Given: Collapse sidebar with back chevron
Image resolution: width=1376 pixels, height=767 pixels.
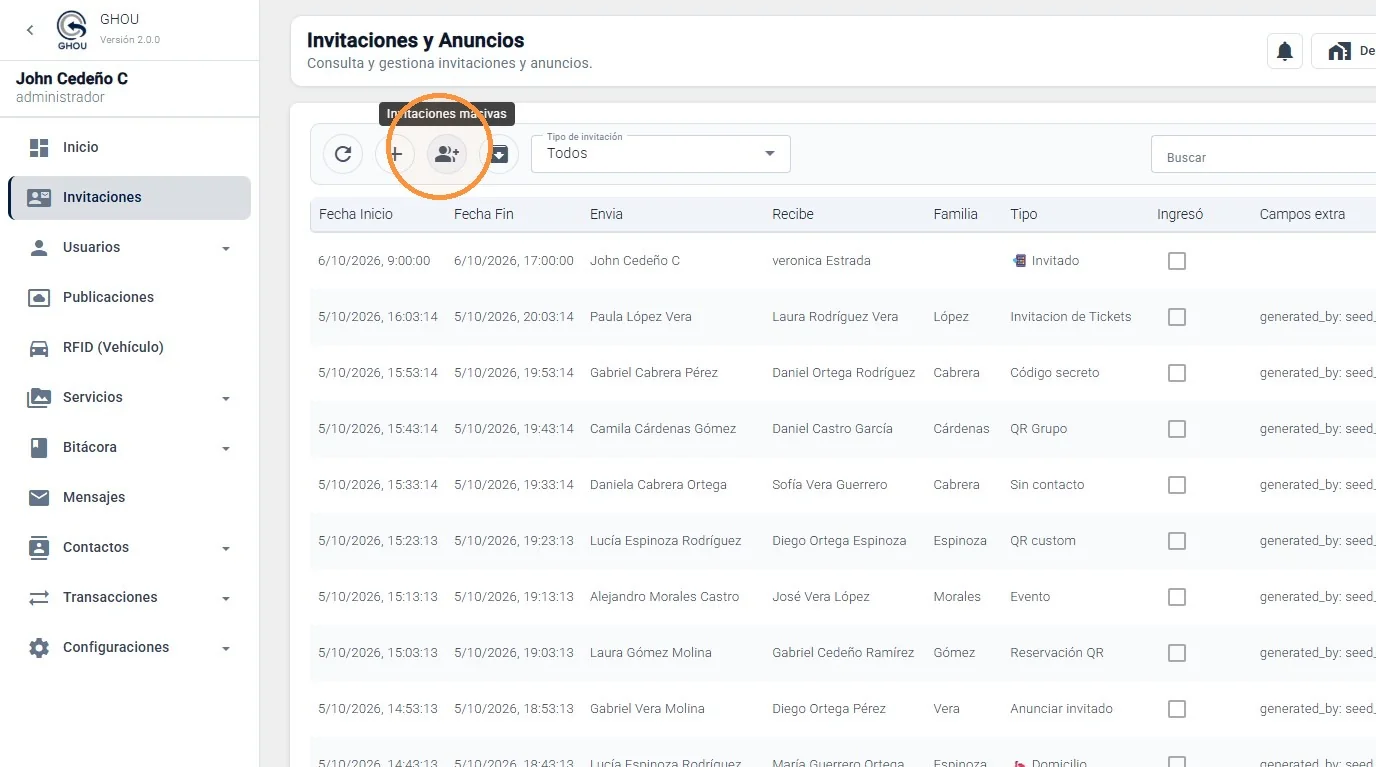Looking at the screenshot, I should pos(30,30).
